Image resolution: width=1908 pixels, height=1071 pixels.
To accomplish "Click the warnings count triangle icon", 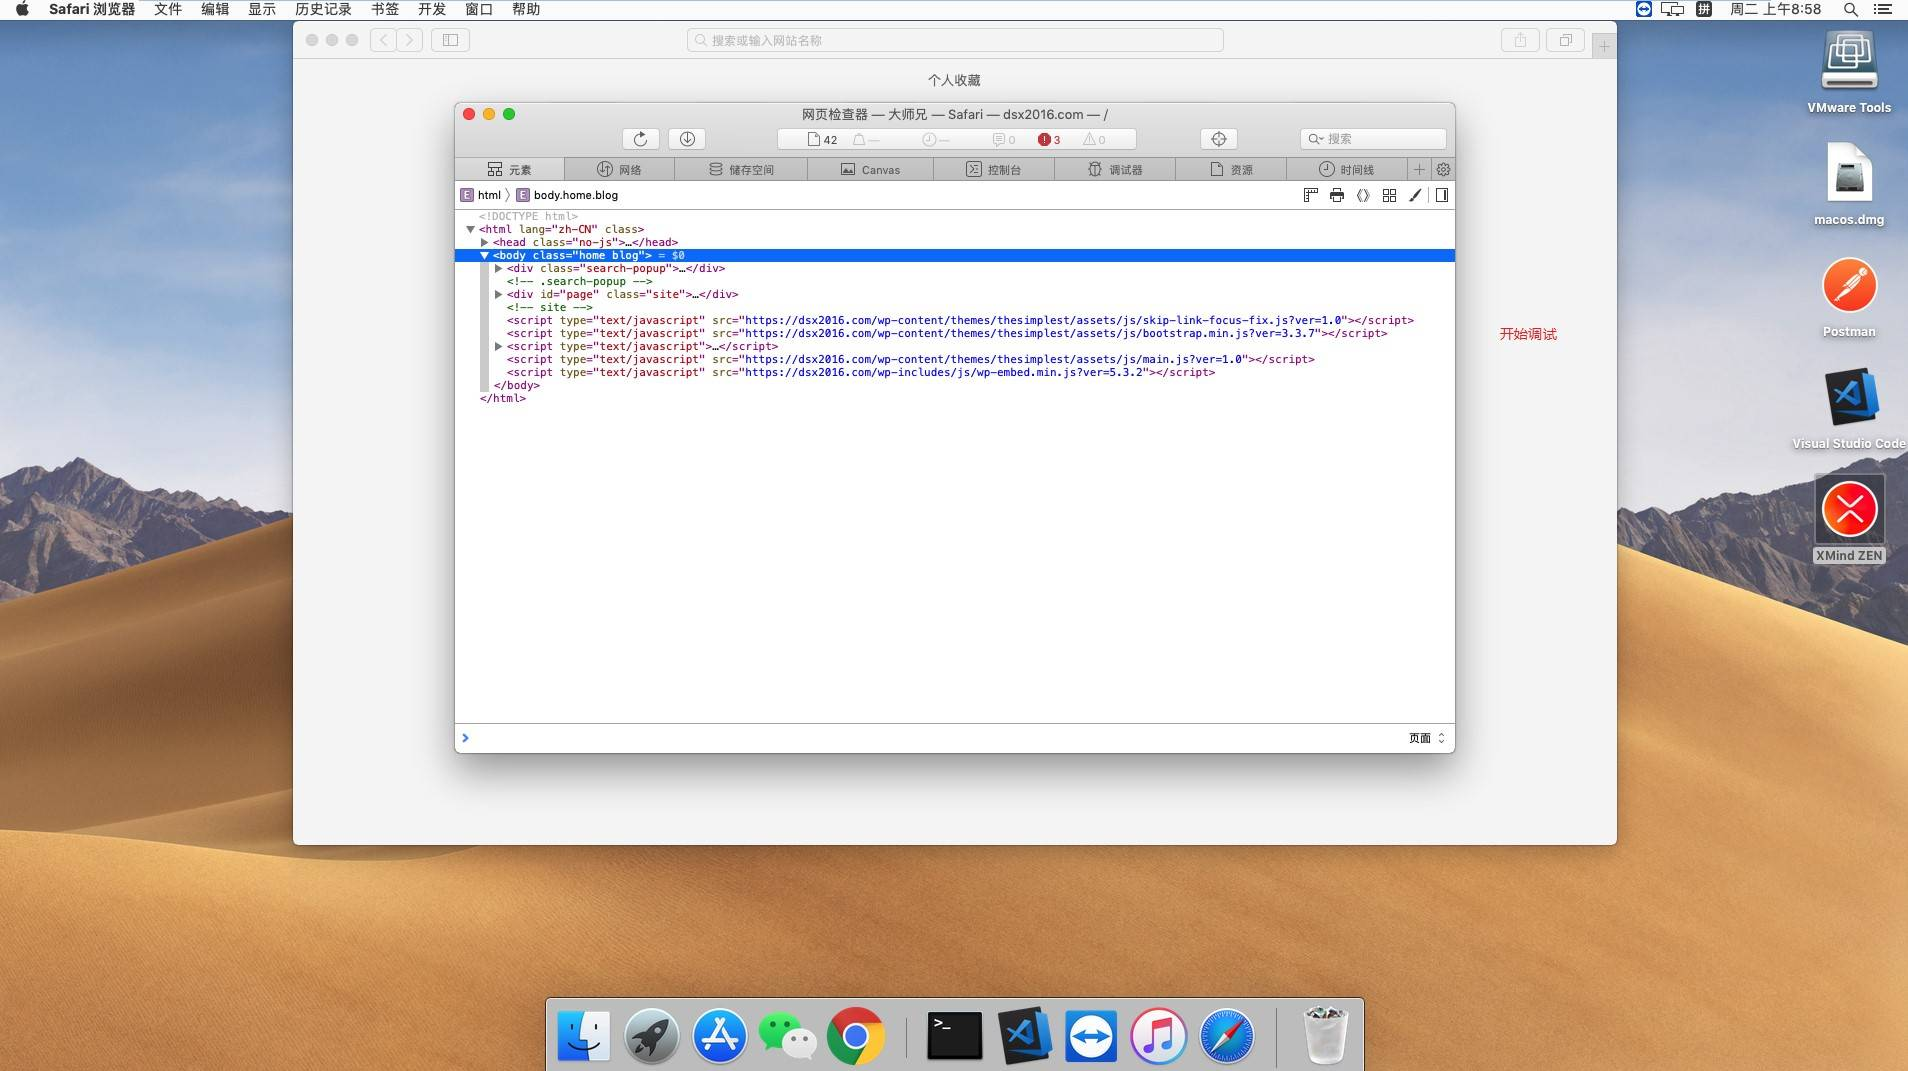I will click(x=1094, y=140).
